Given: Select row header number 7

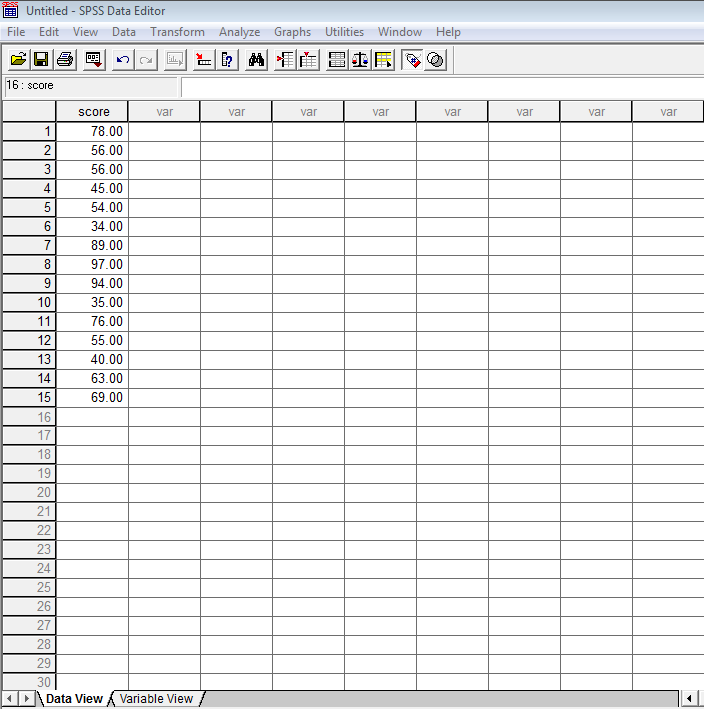Looking at the screenshot, I should tap(29, 246).
